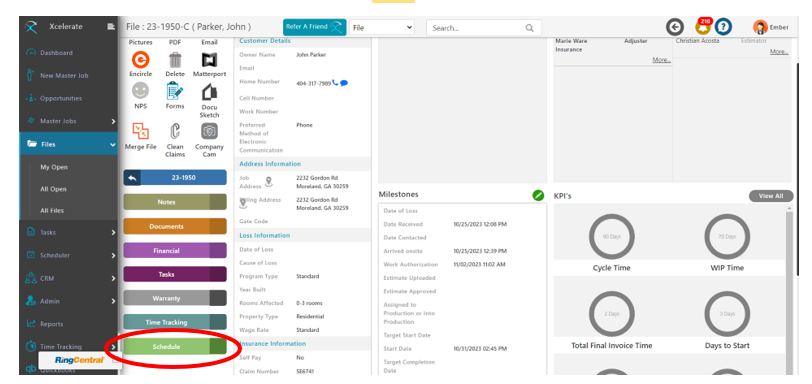Screen dimensions: 812x384
Task: Open the teal Time Tracking section button
Action: click(175, 322)
